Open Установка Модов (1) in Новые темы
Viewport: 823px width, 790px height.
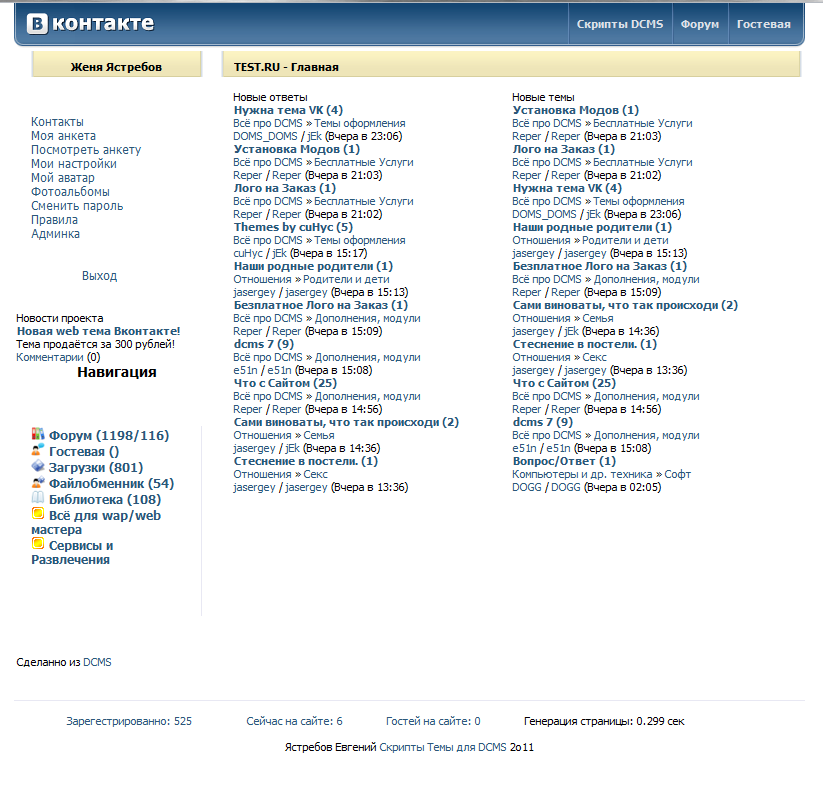576,110
